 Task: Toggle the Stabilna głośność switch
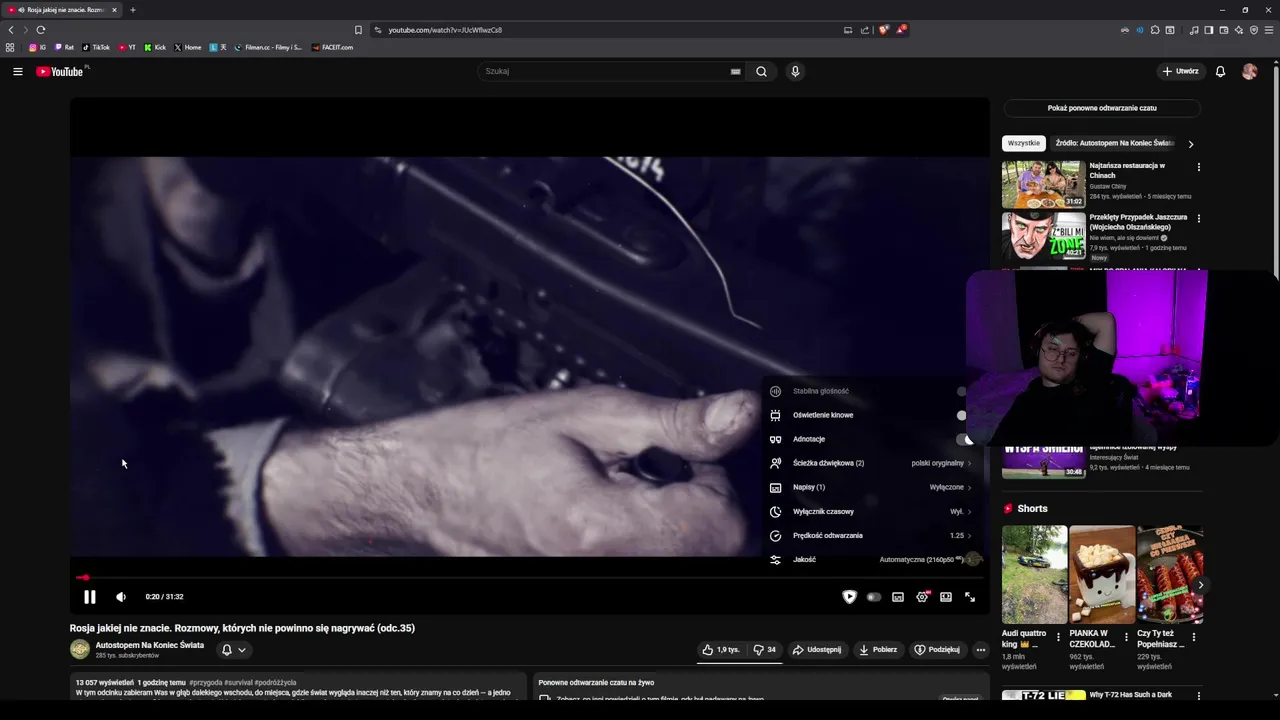(962, 391)
